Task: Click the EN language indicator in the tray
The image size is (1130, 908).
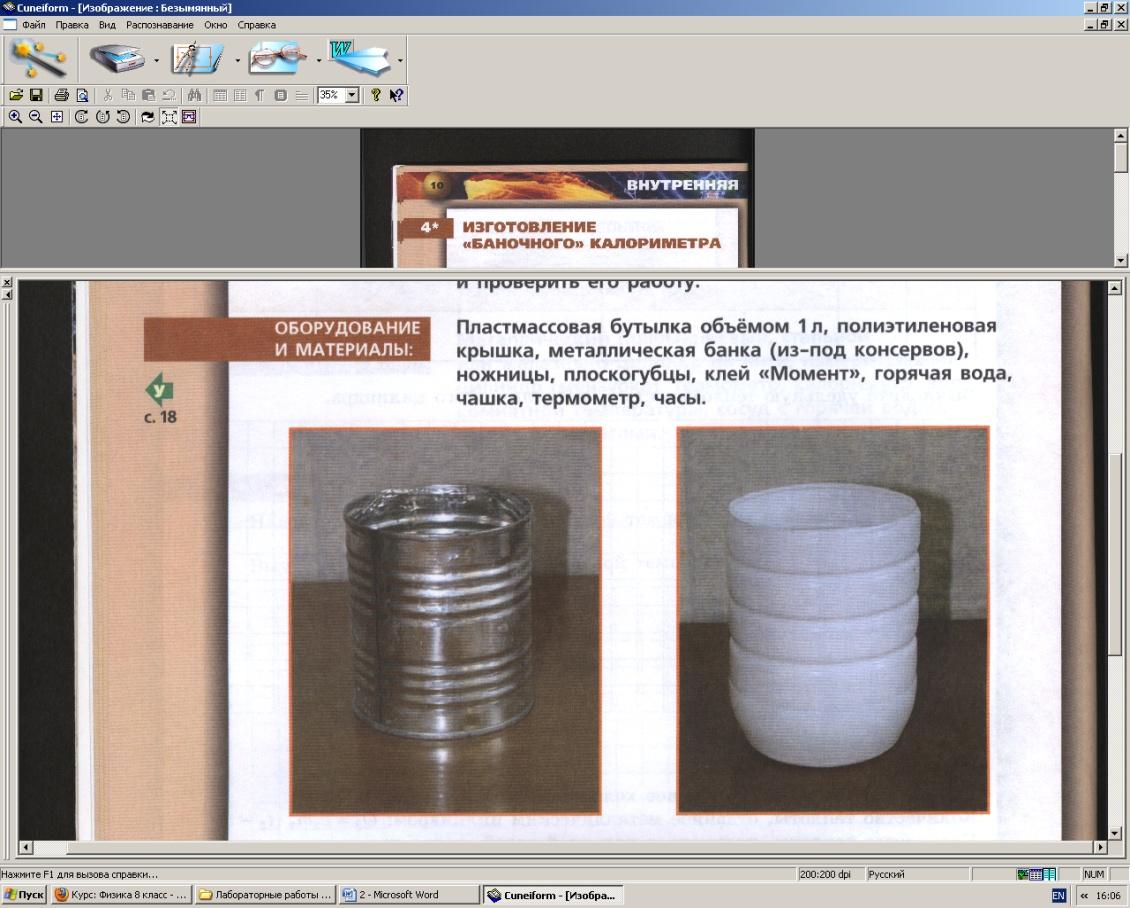Action: coord(1059,896)
